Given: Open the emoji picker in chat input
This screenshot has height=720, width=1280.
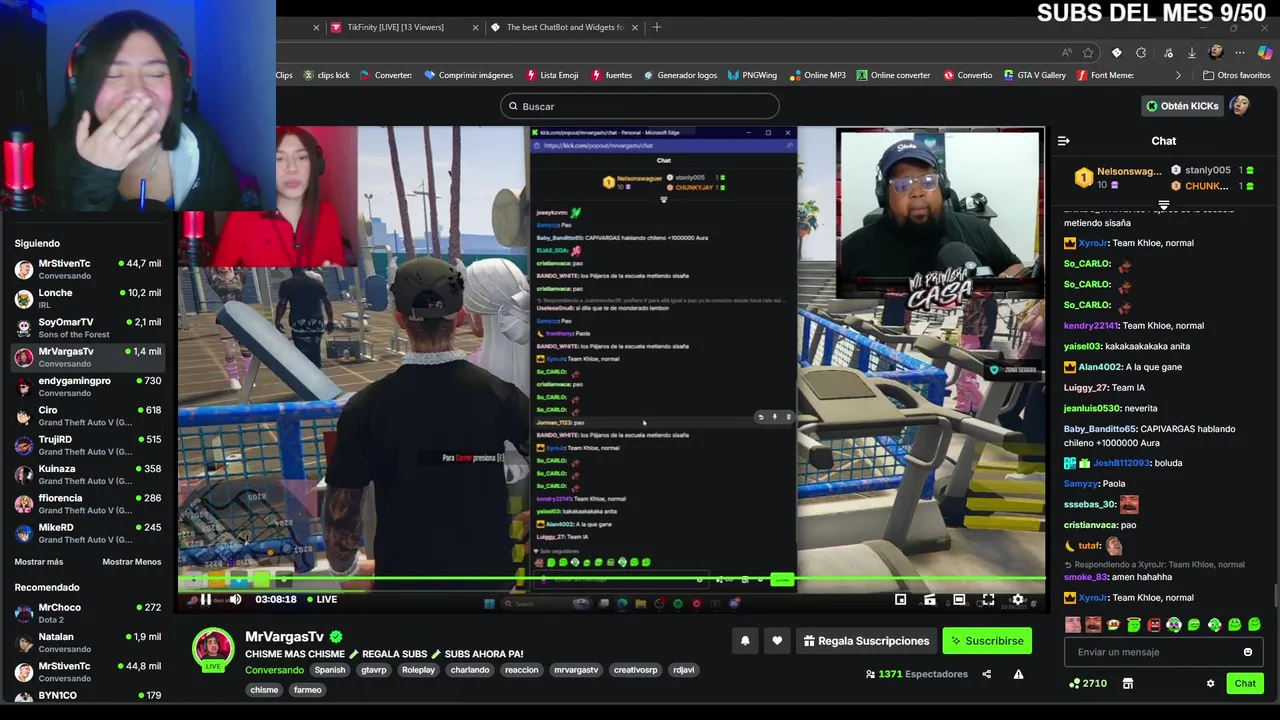Looking at the screenshot, I should point(1247,652).
